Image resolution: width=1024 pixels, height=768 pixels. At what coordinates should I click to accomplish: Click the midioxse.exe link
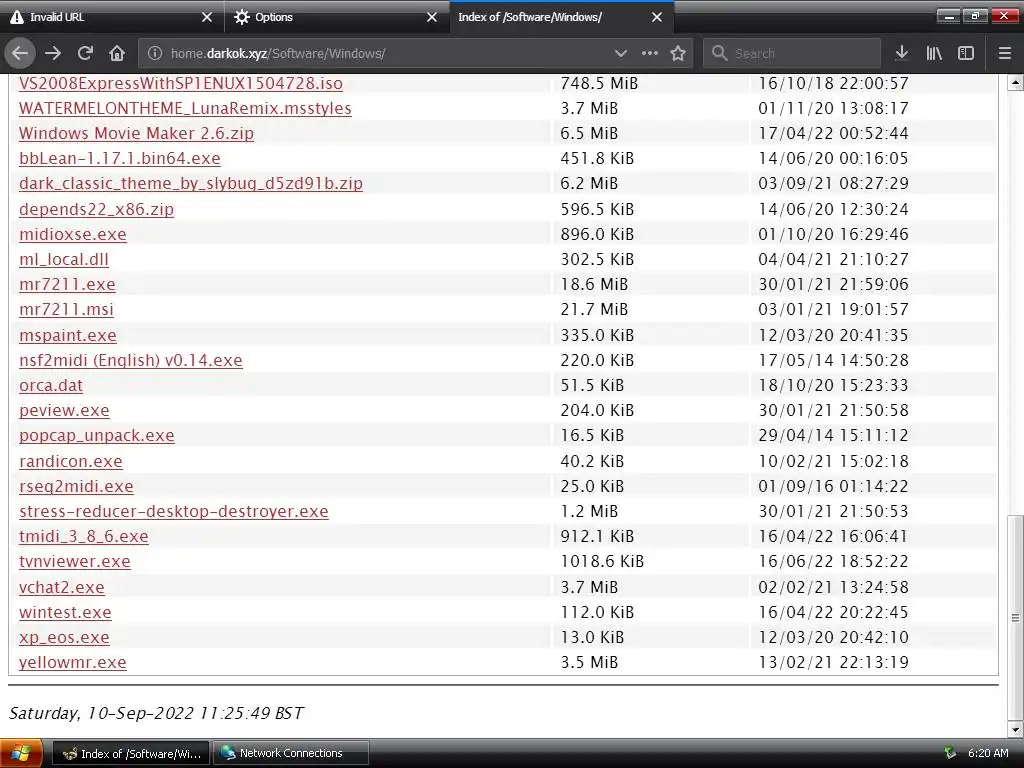(x=72, y=234)
